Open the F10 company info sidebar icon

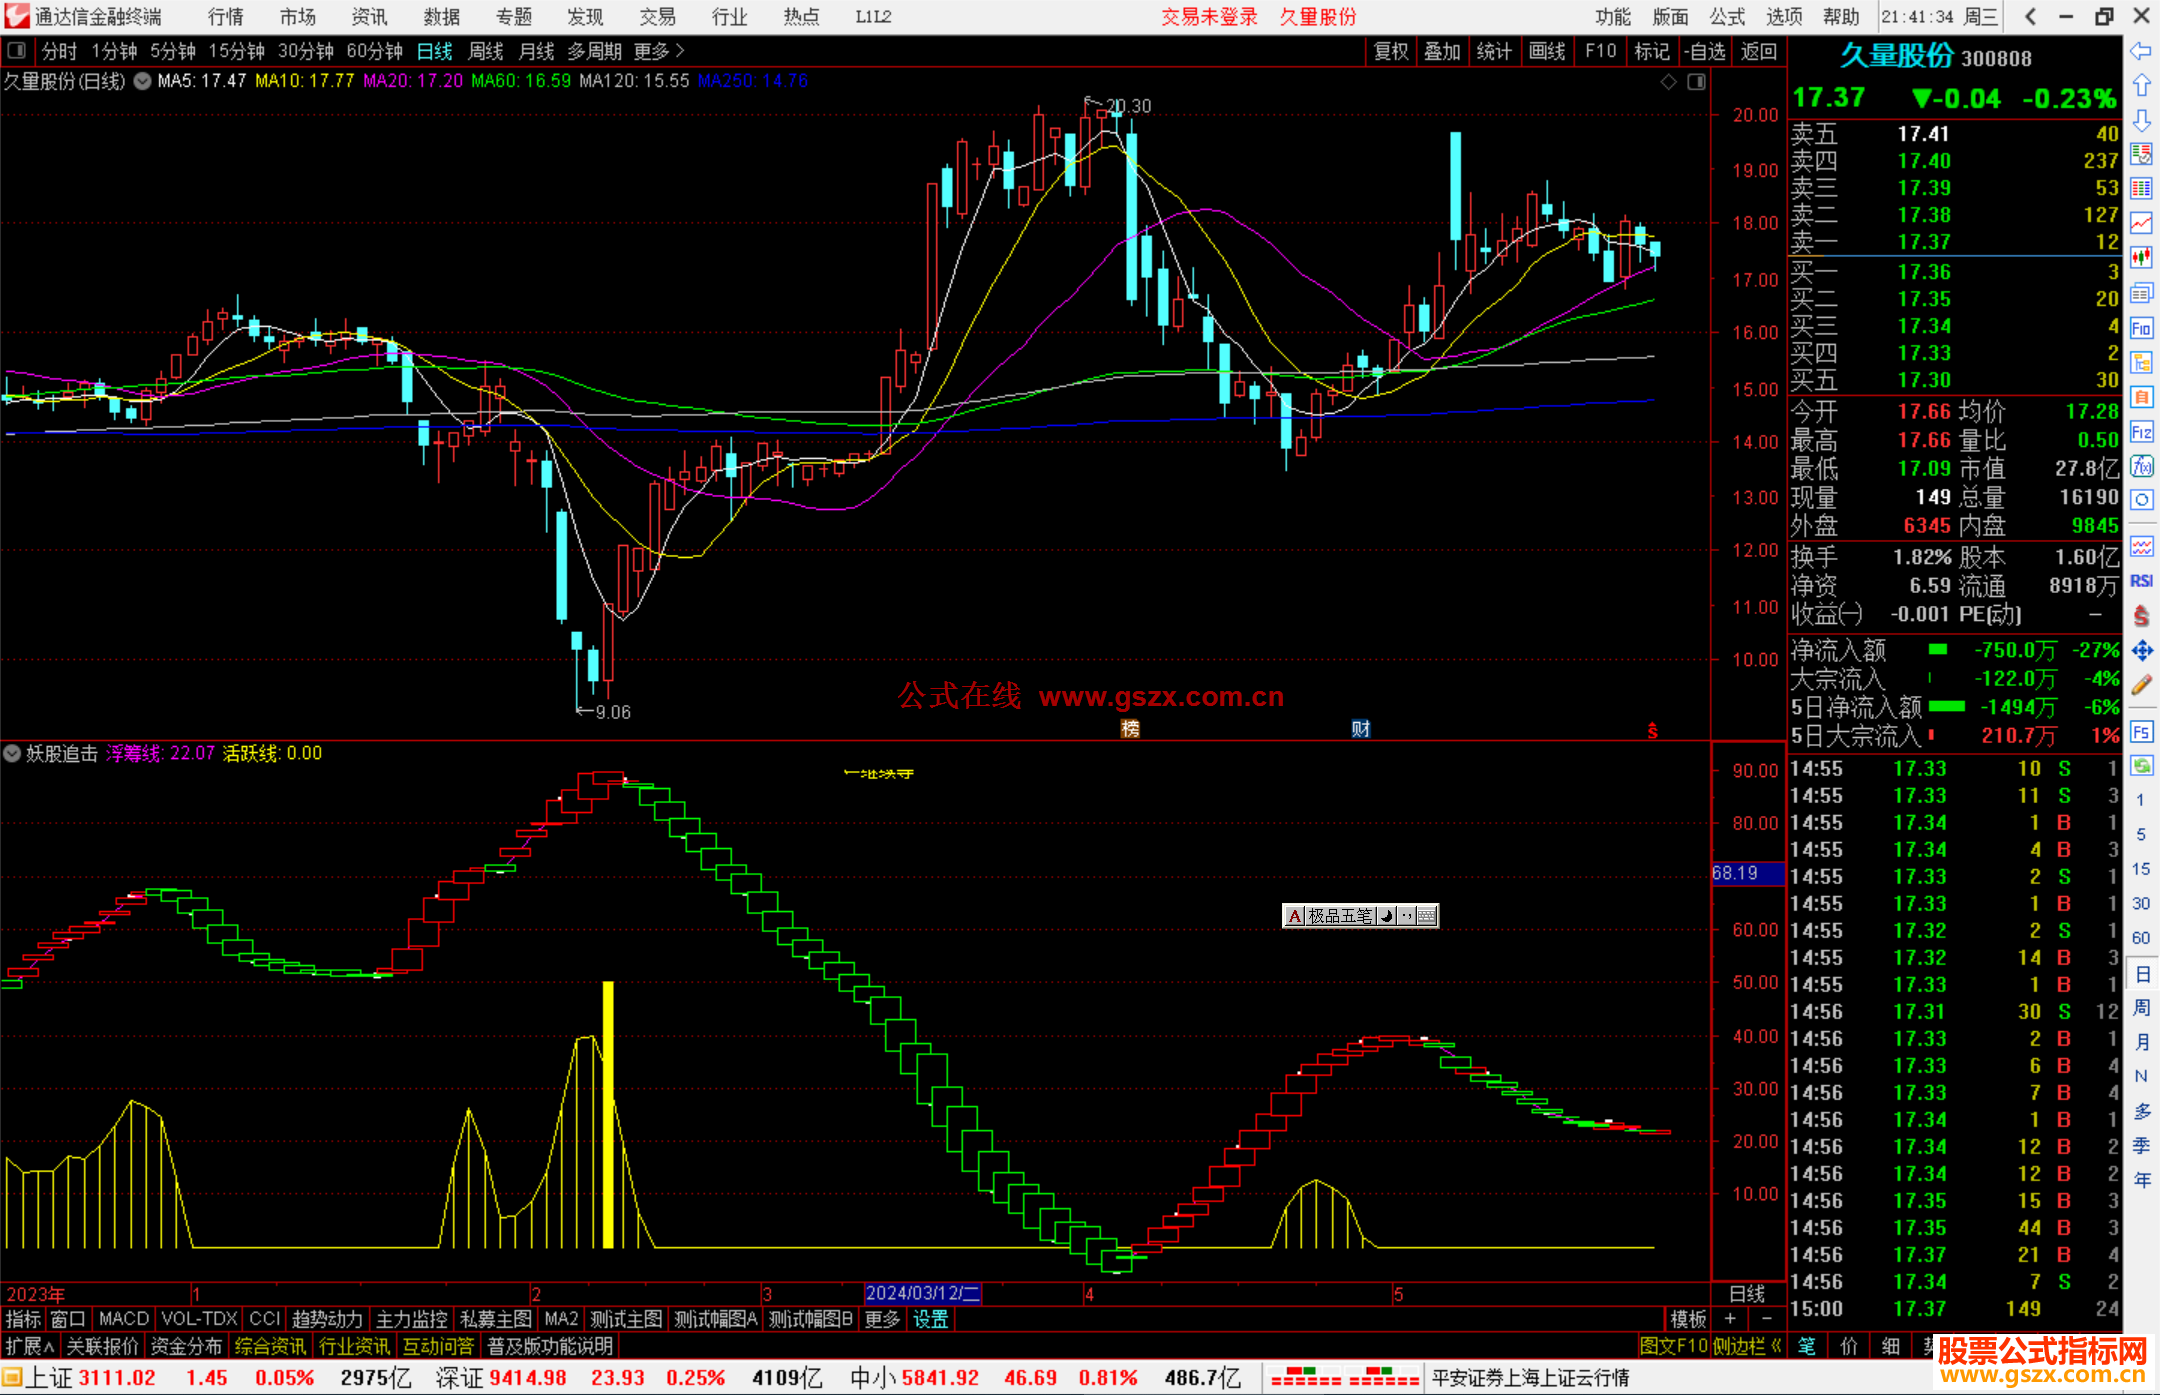2141,328
